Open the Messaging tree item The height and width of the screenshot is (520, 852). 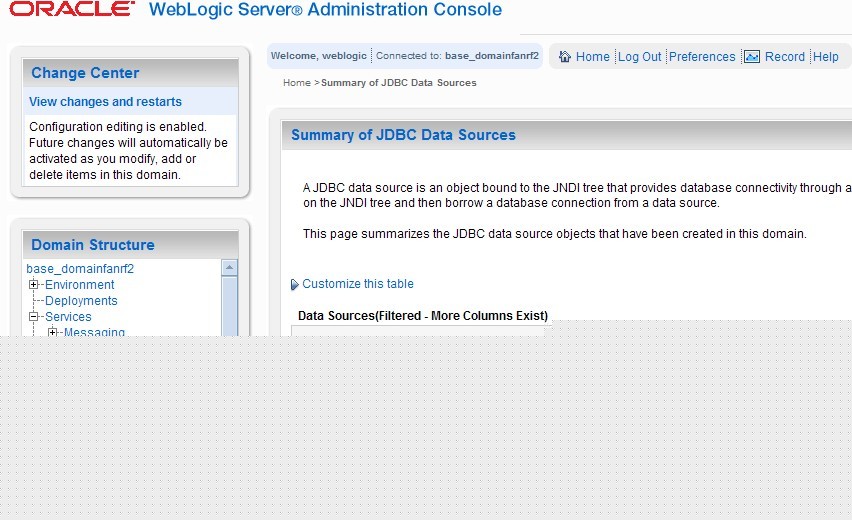95,332
